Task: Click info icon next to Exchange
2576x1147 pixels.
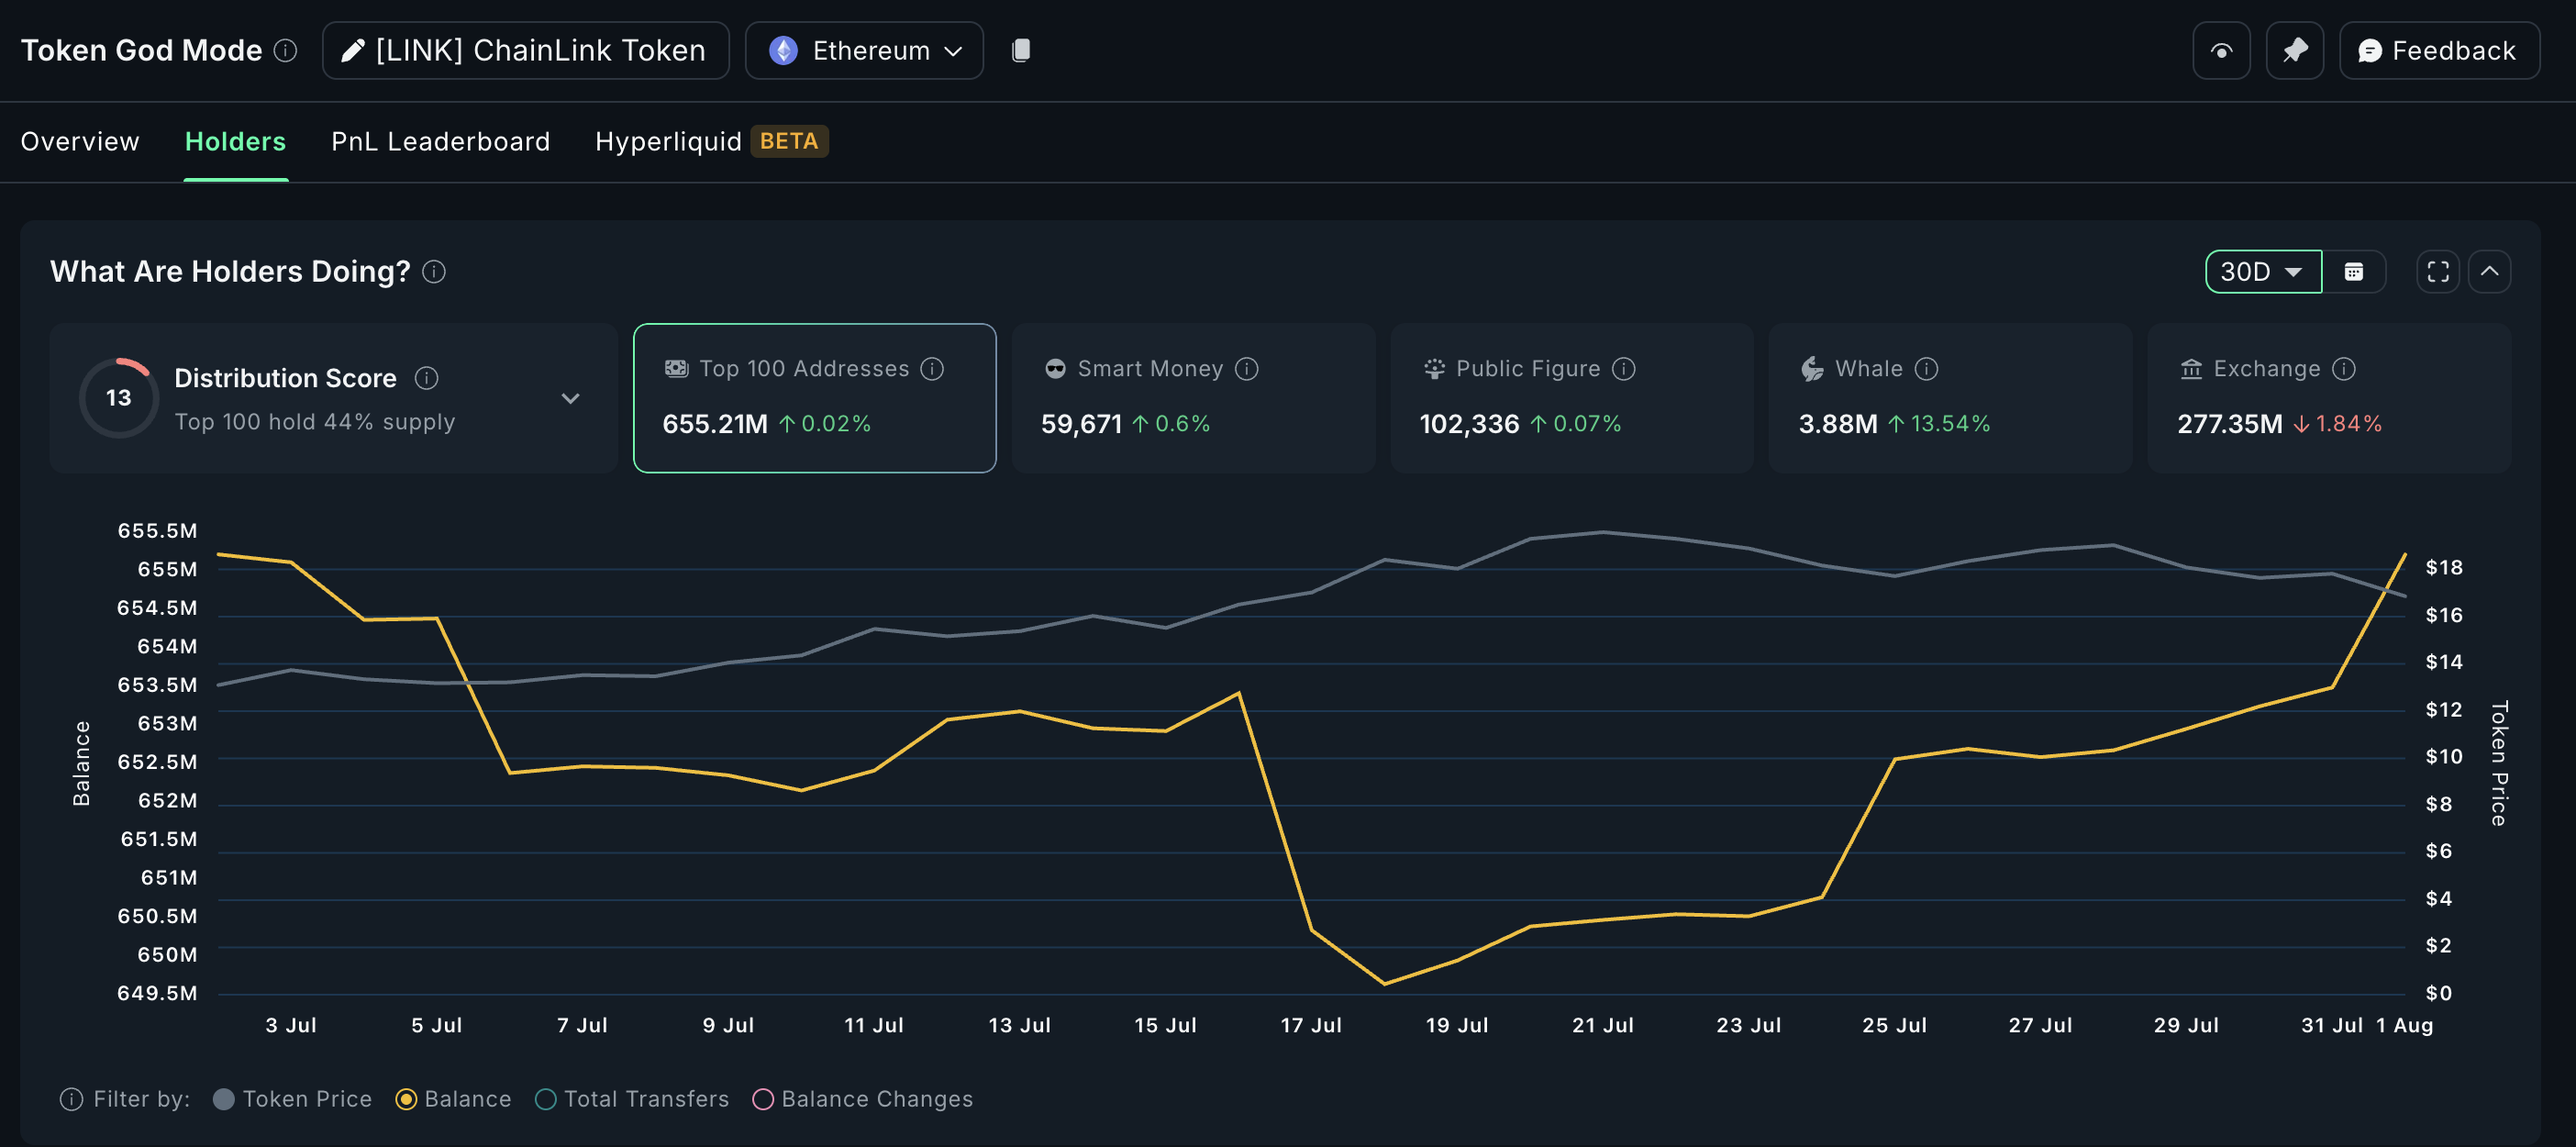Action: [x=2344, y=369]
